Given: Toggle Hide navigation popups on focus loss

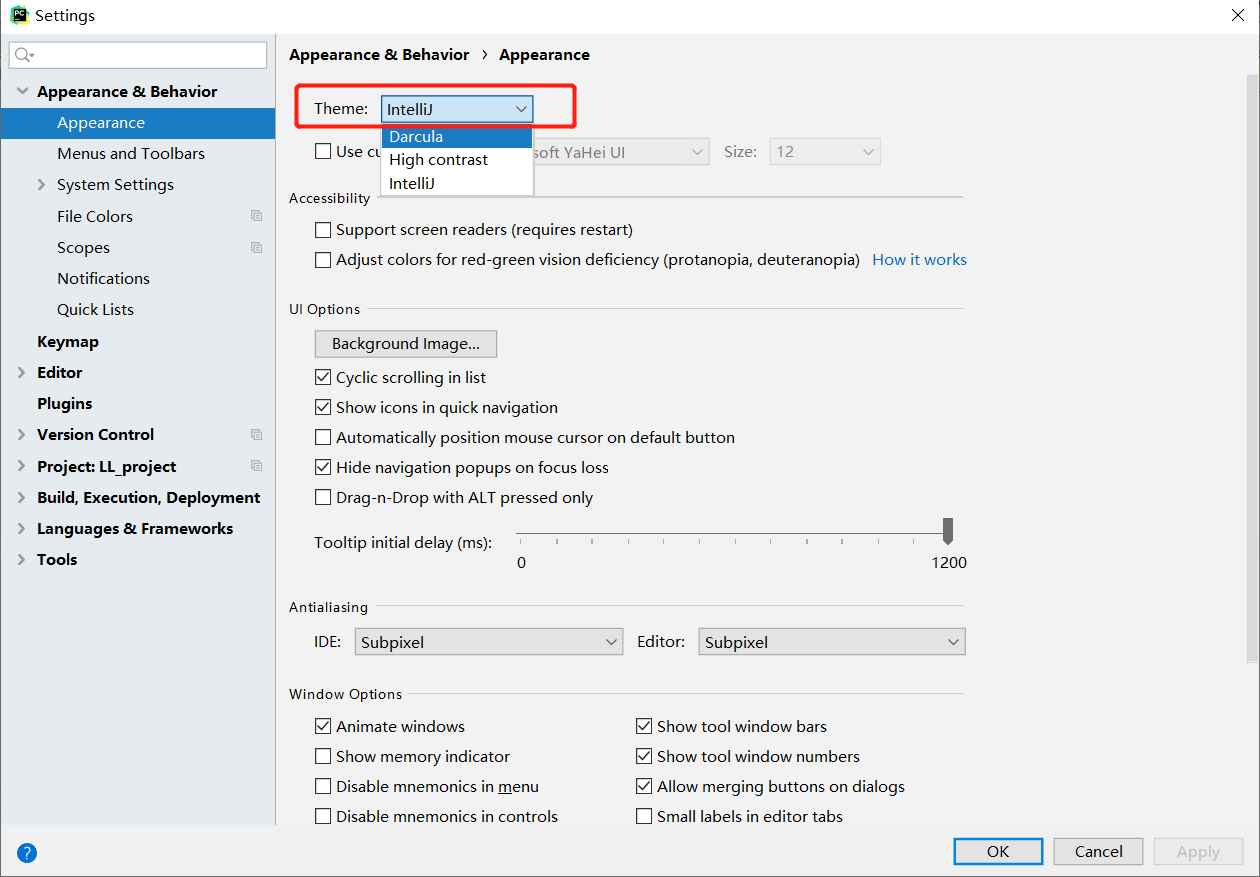Looking at the screenshot, I should [x=323, y=468].
